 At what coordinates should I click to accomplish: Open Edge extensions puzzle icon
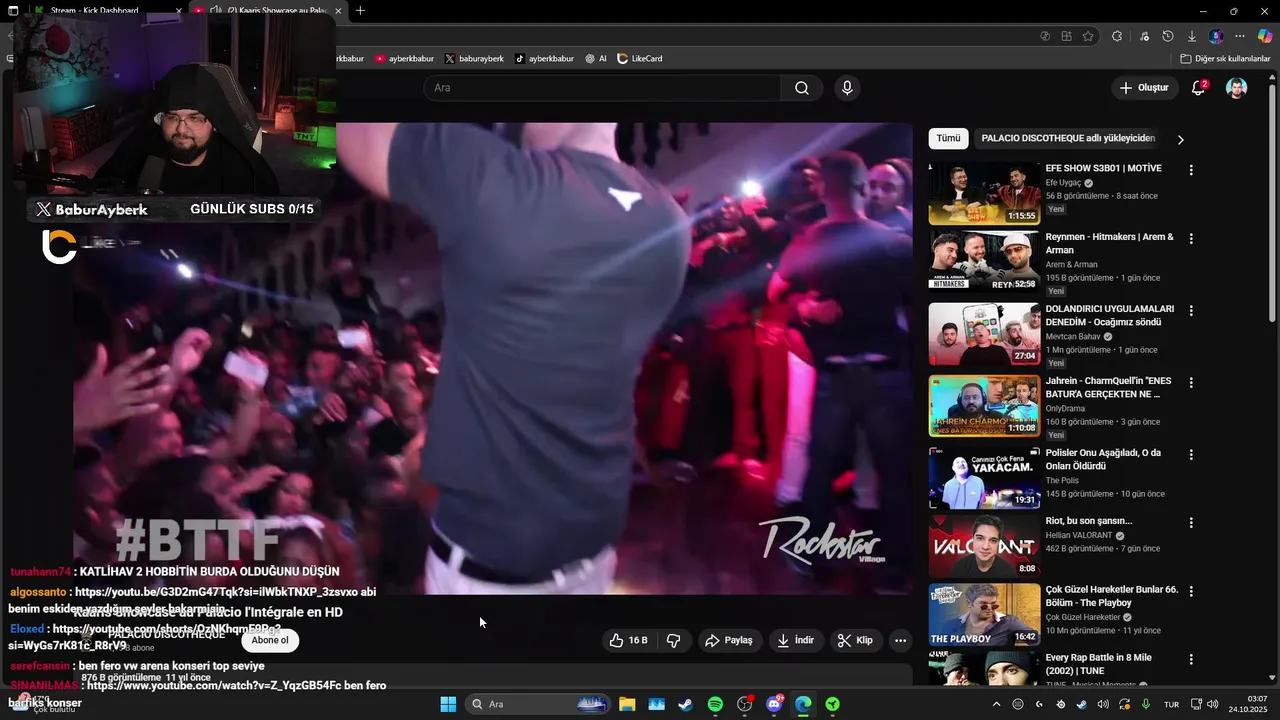[x=1117, y=36]
